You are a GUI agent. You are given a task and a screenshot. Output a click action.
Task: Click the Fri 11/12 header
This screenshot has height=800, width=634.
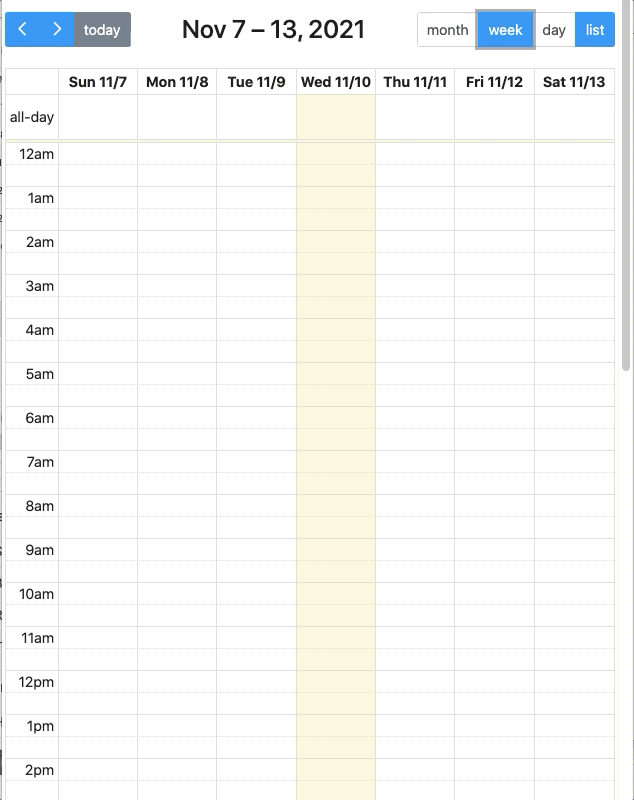coord(494,81)
